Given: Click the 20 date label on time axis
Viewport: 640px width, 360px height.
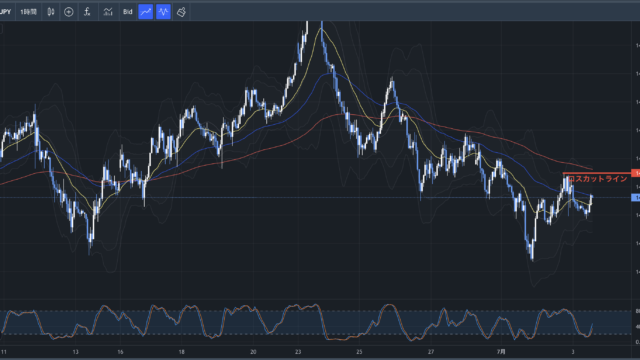Looking at the screenshot, I should 253,352.
